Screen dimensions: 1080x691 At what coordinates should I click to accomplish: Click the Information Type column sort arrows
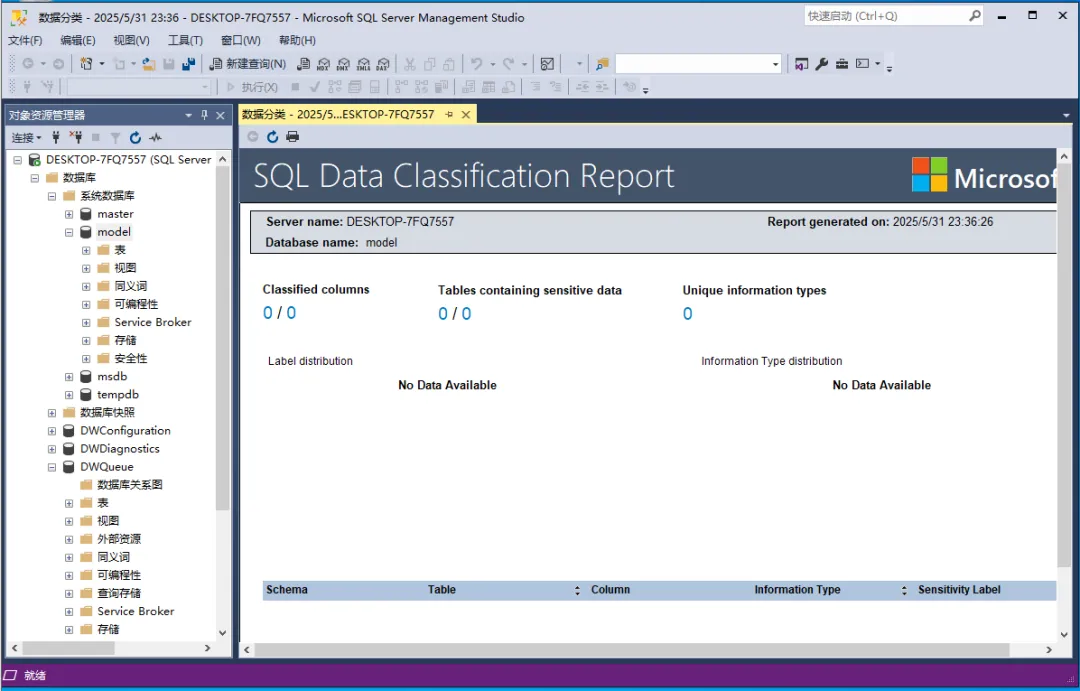tap(904, 590)
